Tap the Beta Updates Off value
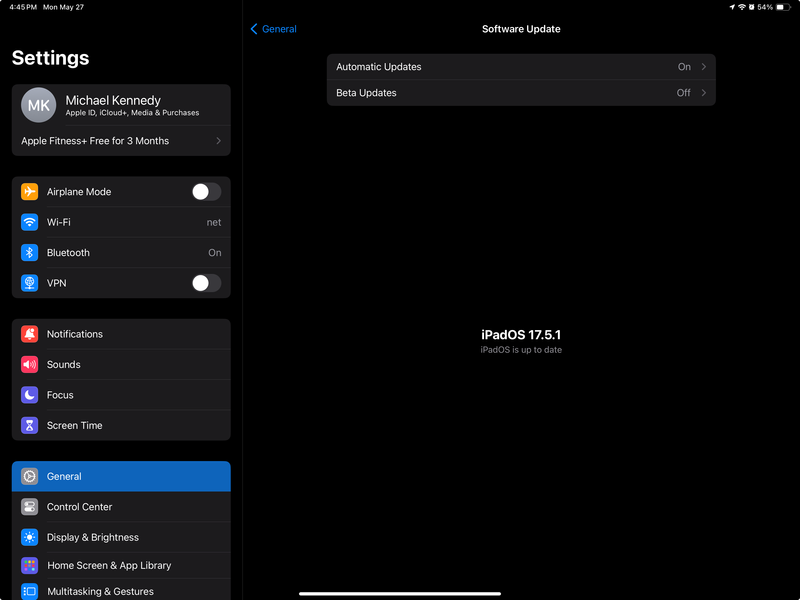Viewport: 800px width, 600px height. 684,93
